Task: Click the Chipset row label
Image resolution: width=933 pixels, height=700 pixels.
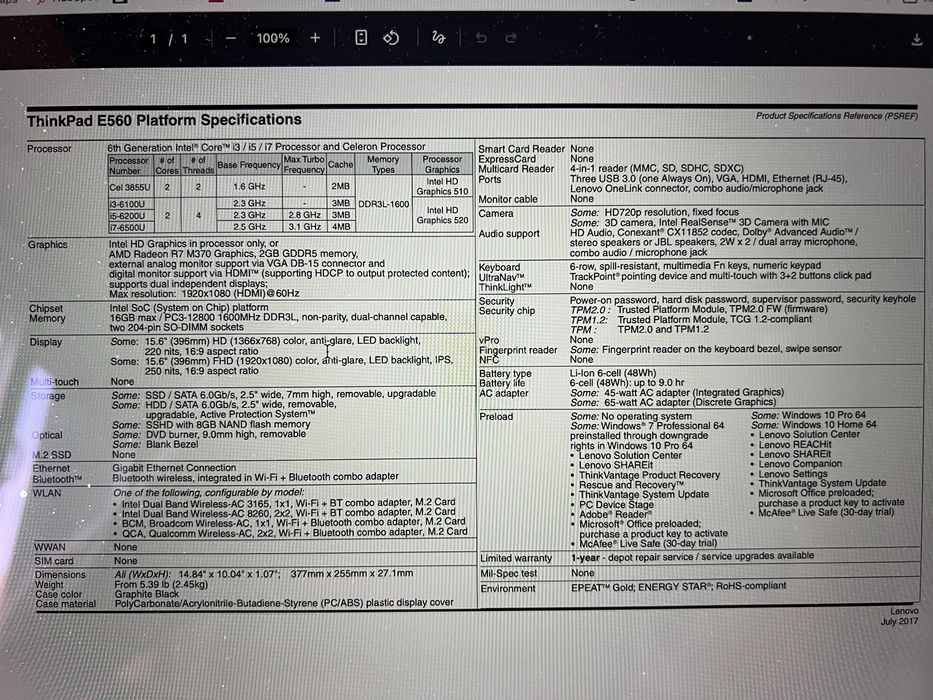Action: click(46, 308)
